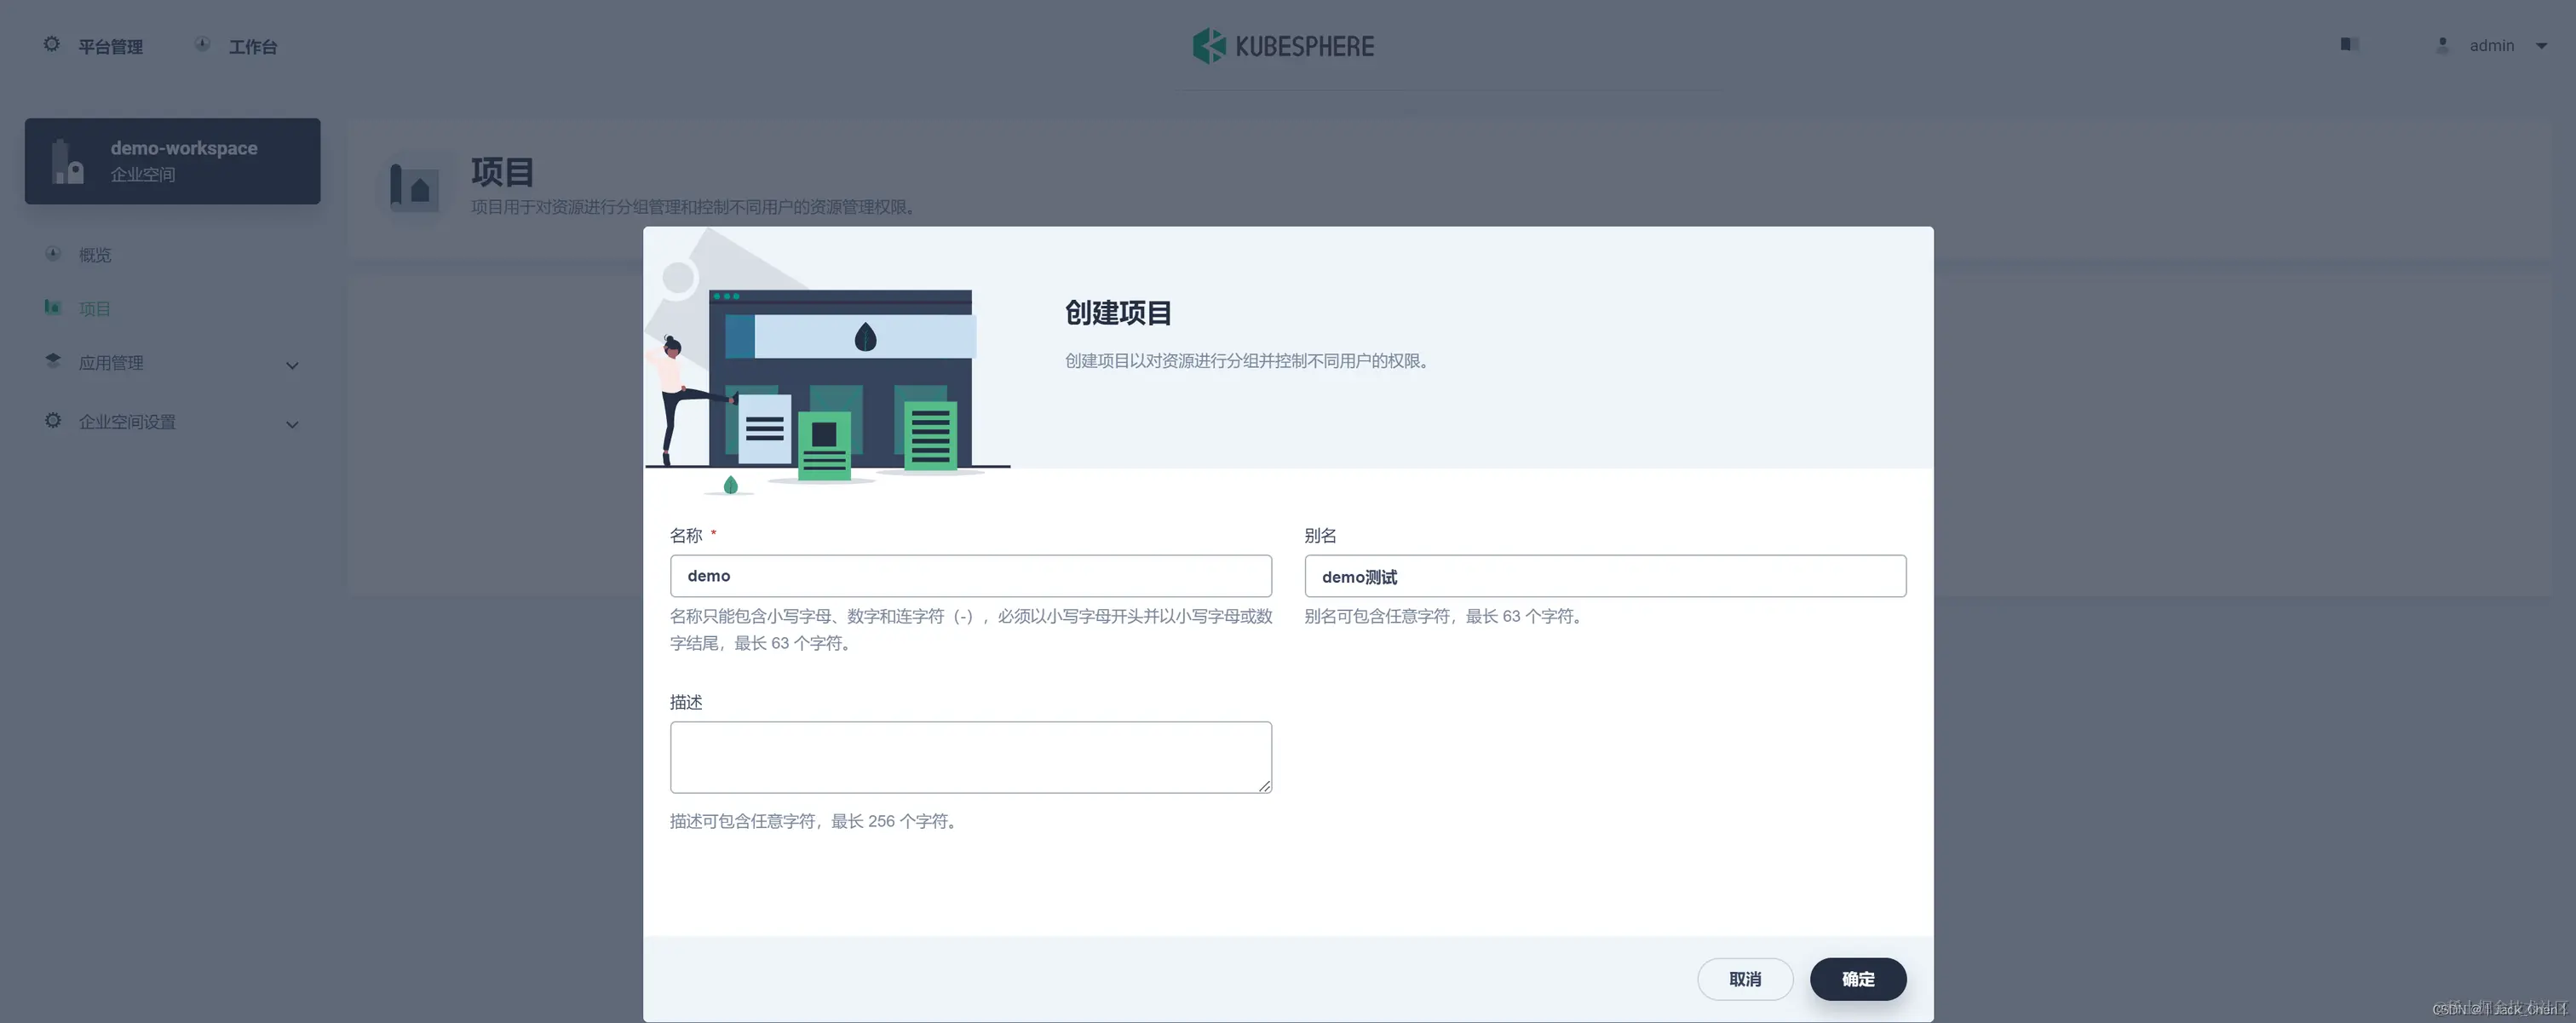Click the demo-workspace building icon
This screenshot has height=1023, width=2576.
[67, 162]
